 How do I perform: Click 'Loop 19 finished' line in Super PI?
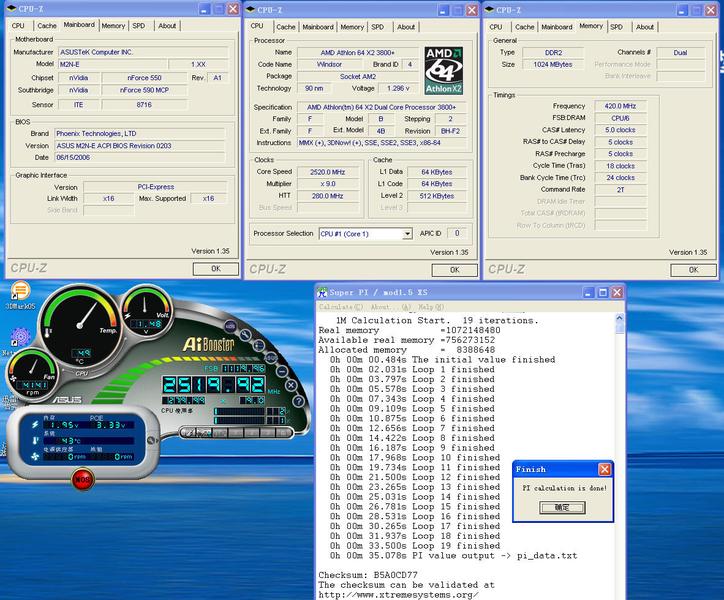pyautogui.click(x=415, y=545)
